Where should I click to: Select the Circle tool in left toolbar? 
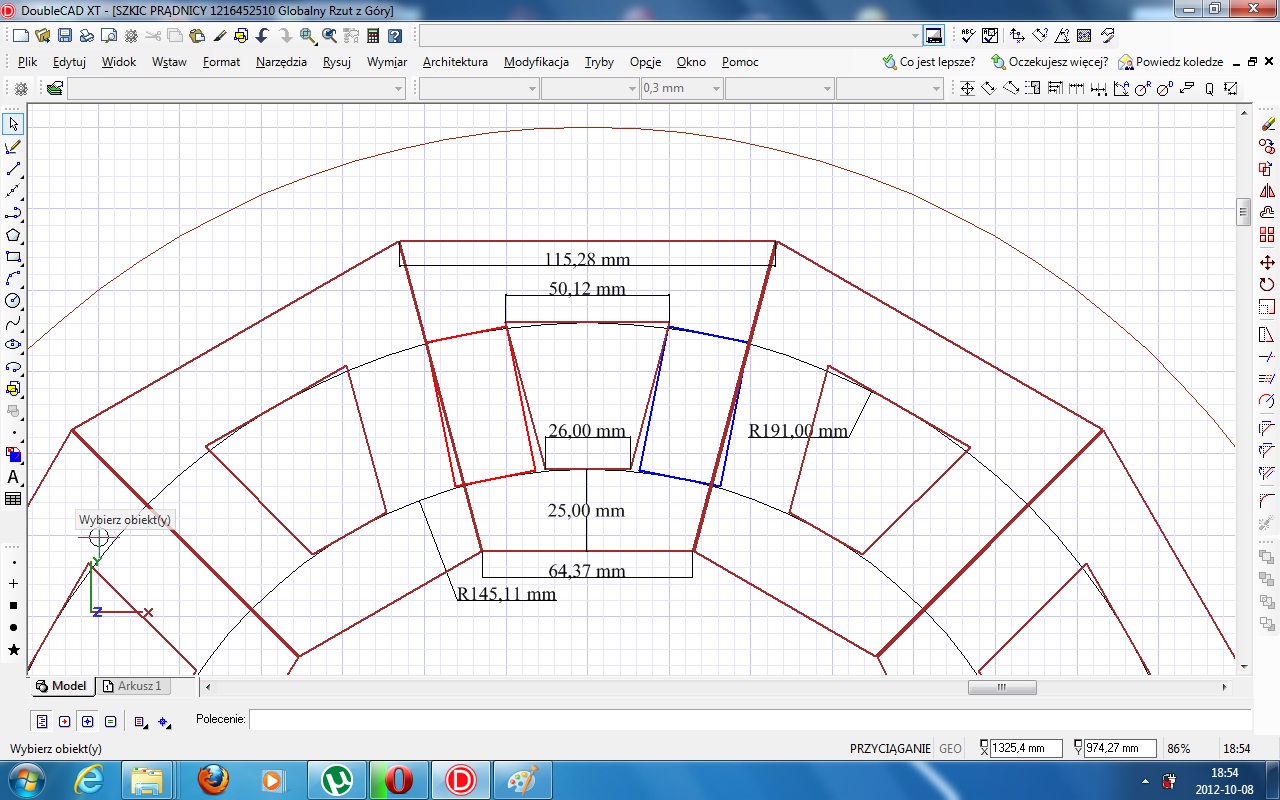pyautogui.click(x=13, y=300)
